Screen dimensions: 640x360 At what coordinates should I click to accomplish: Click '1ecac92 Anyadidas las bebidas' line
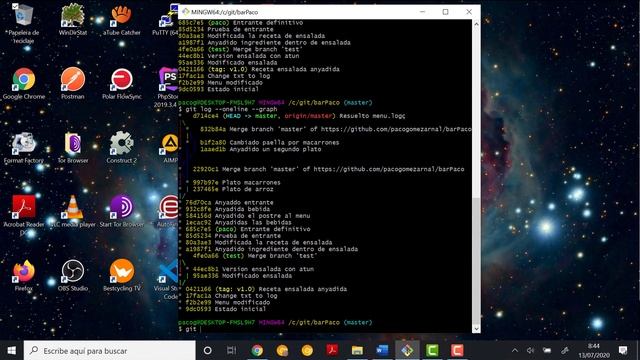click(x=238, y=222)
